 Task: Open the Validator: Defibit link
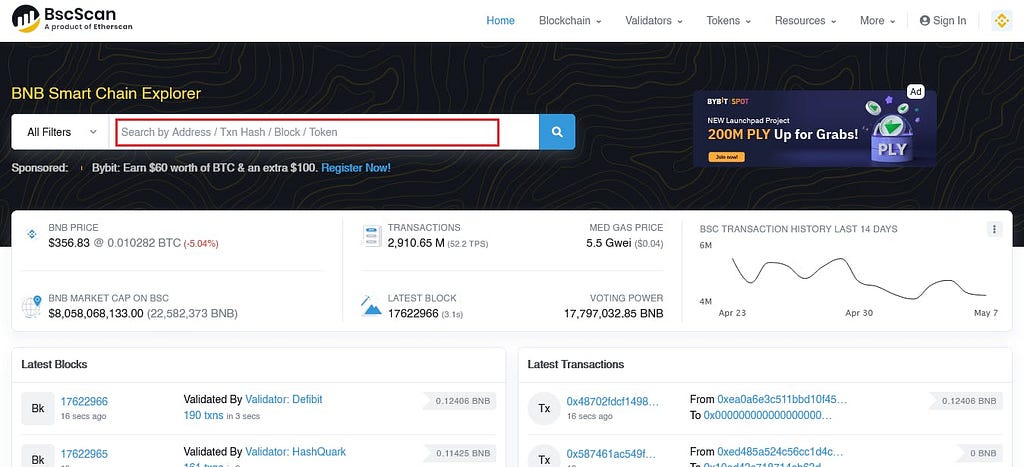[x=283, y=399]
